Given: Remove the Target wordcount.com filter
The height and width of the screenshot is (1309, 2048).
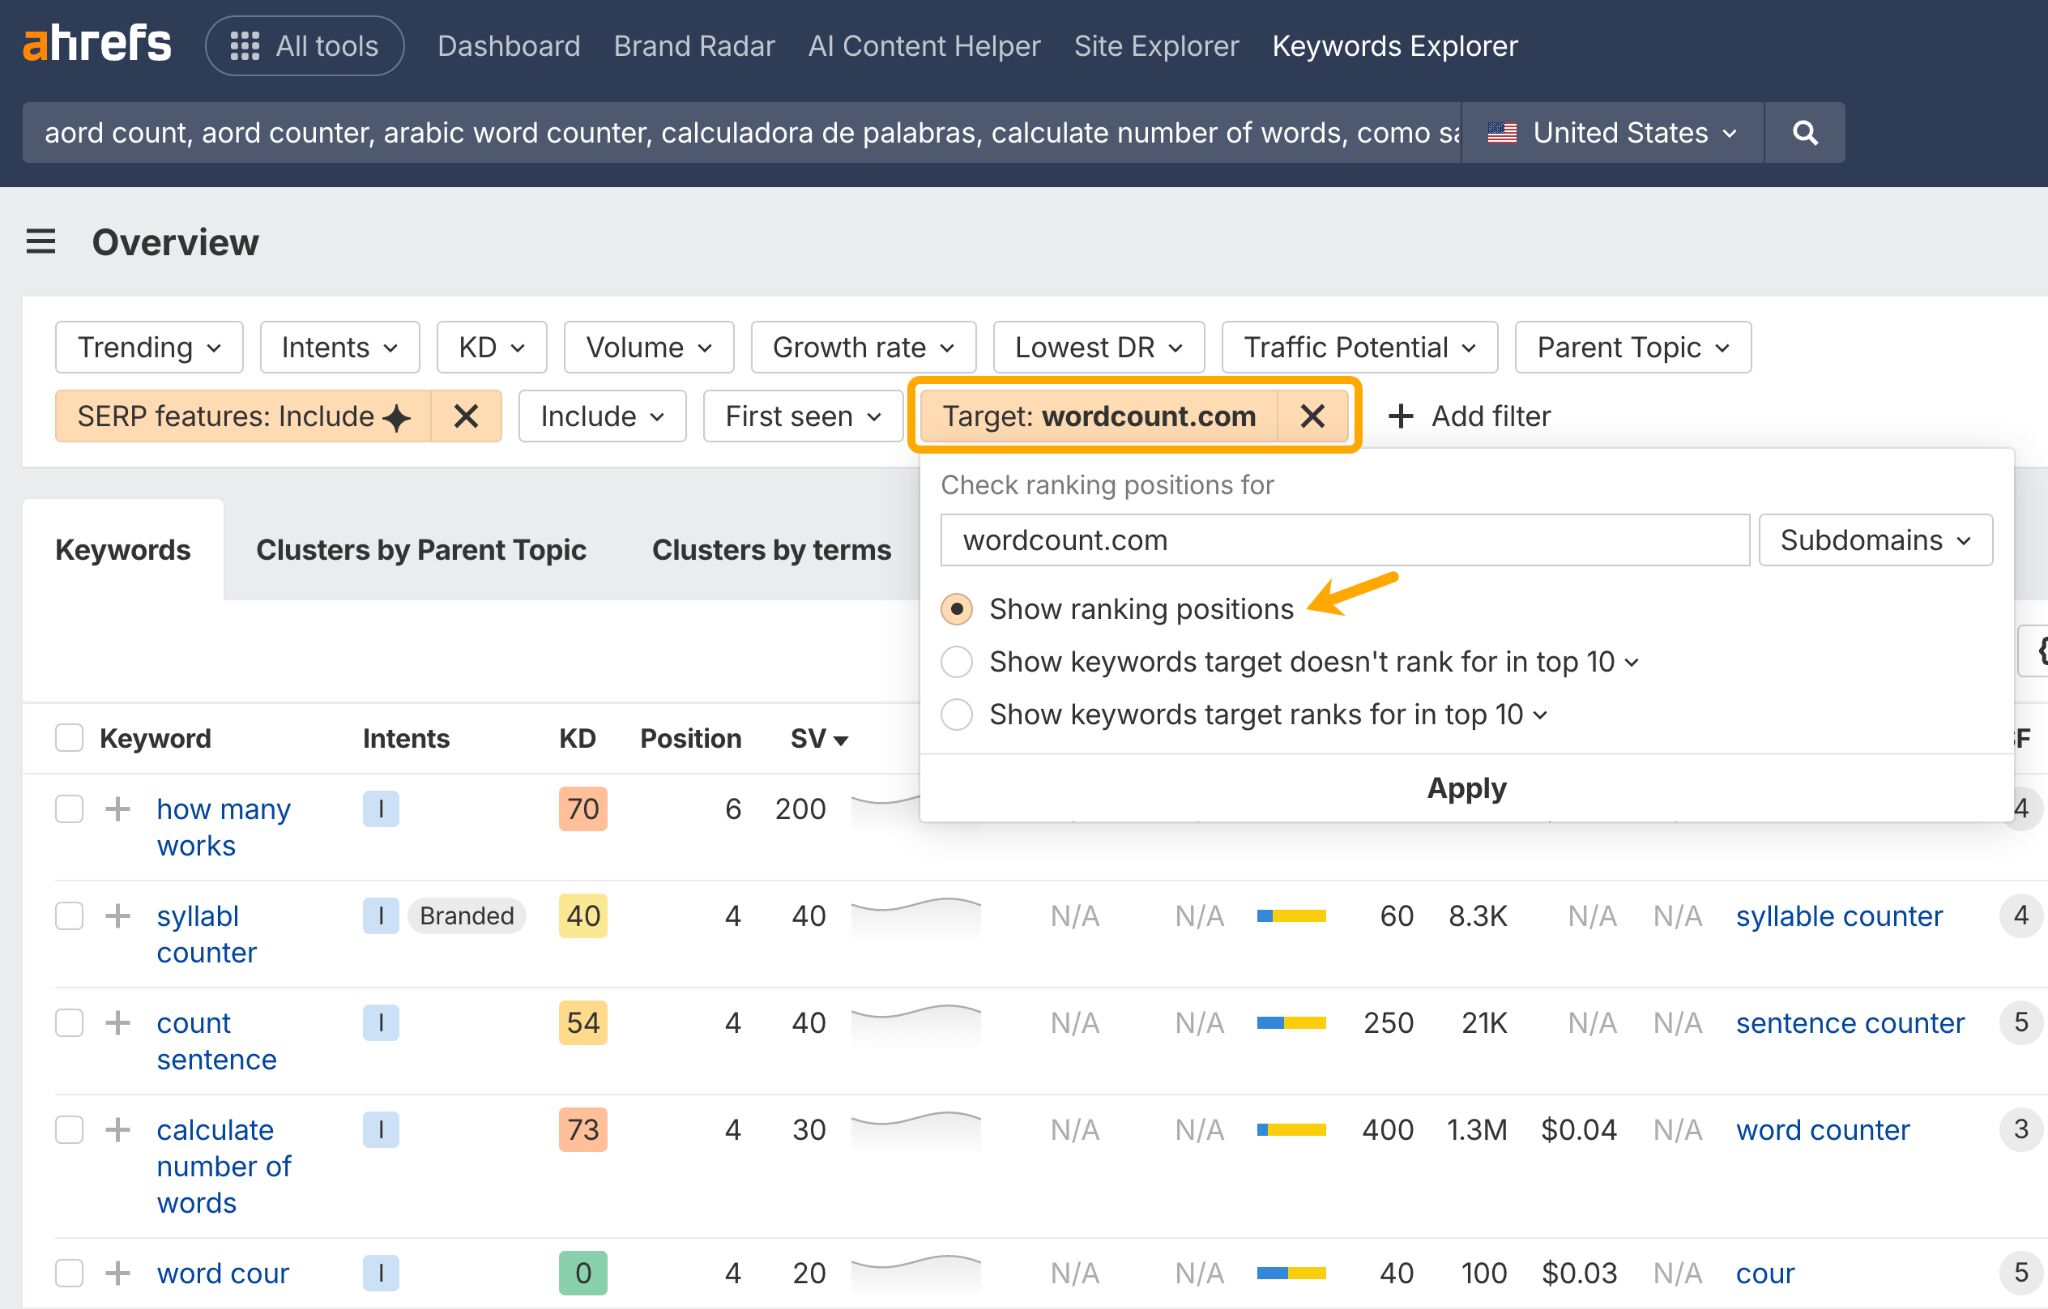Looking at the screenshot, I should click(1313, 416).
